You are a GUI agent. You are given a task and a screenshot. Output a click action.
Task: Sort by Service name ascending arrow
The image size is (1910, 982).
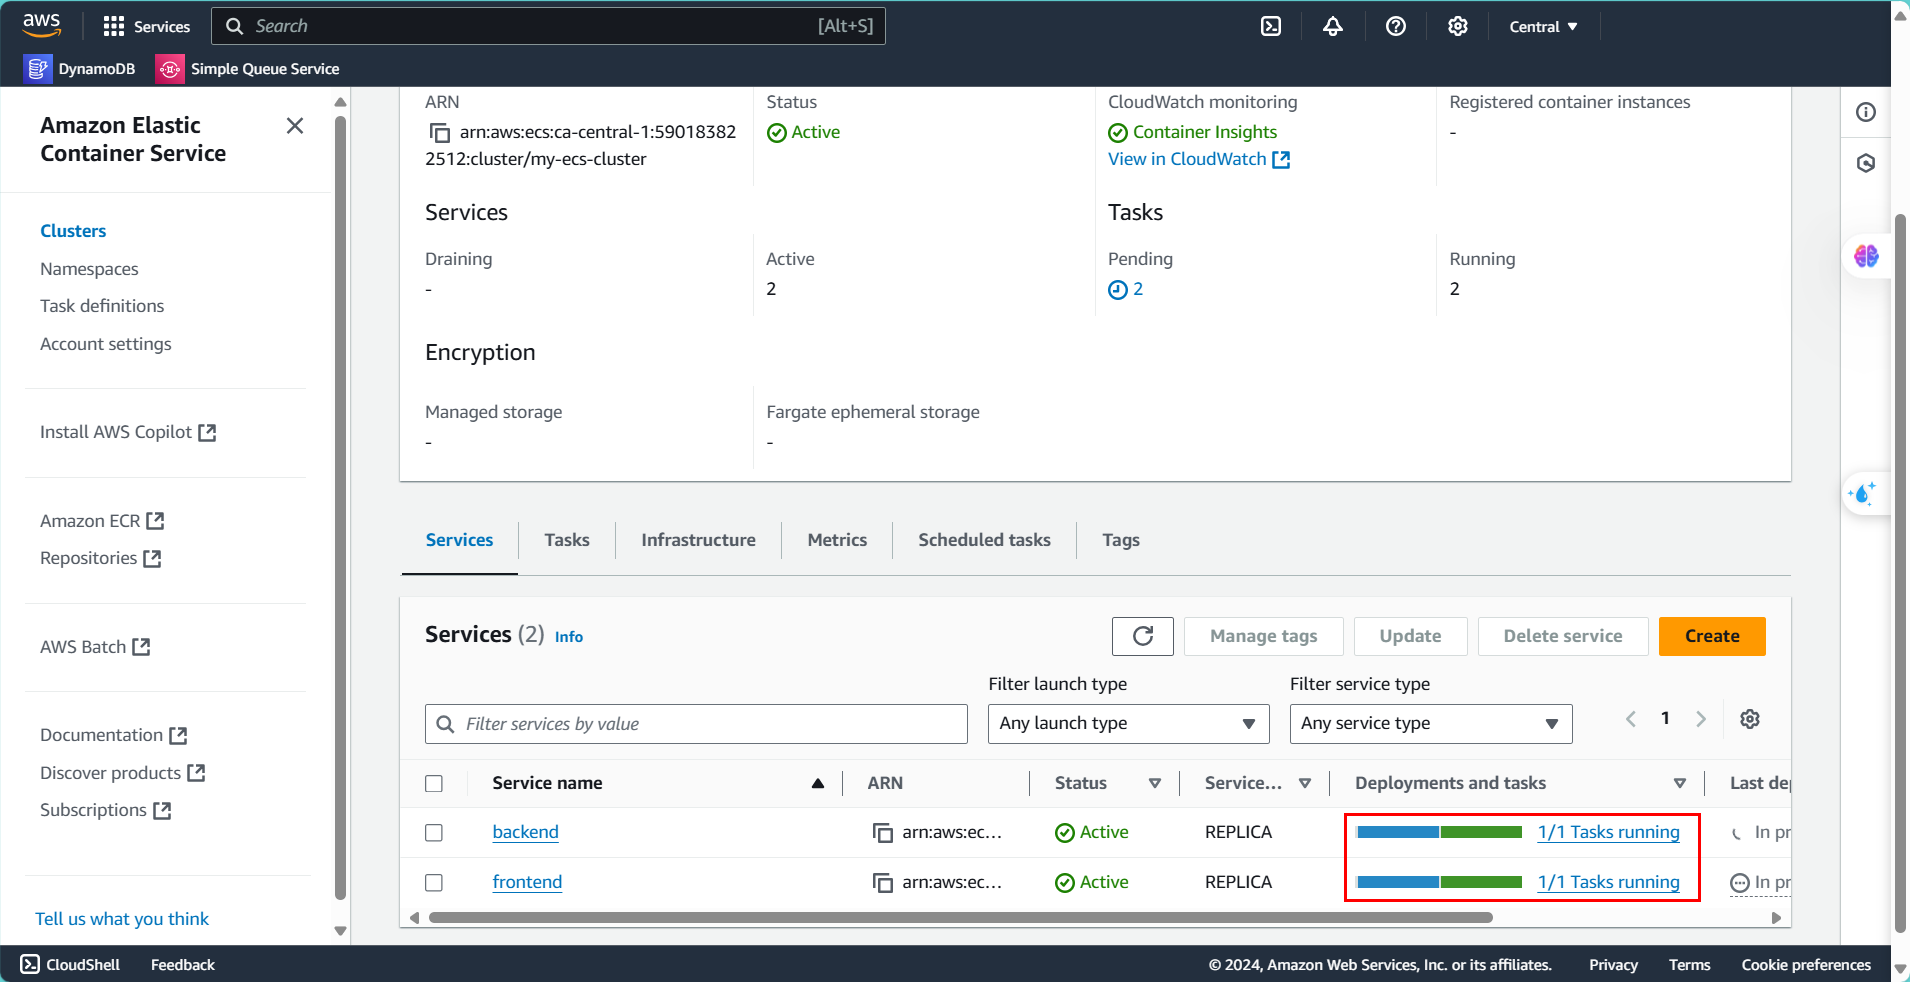click(818, 783)
